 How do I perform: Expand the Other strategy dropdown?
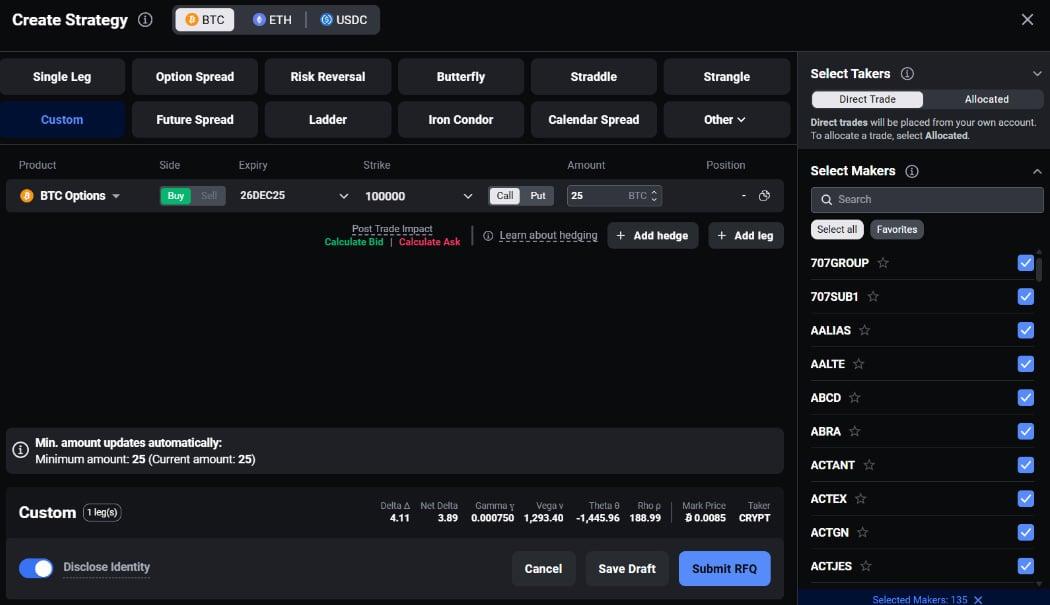[x=725, y=120]
